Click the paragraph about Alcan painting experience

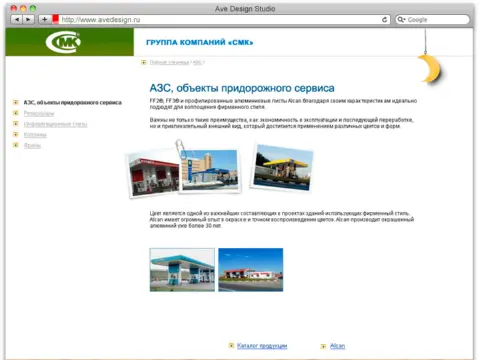coord(282,219)
